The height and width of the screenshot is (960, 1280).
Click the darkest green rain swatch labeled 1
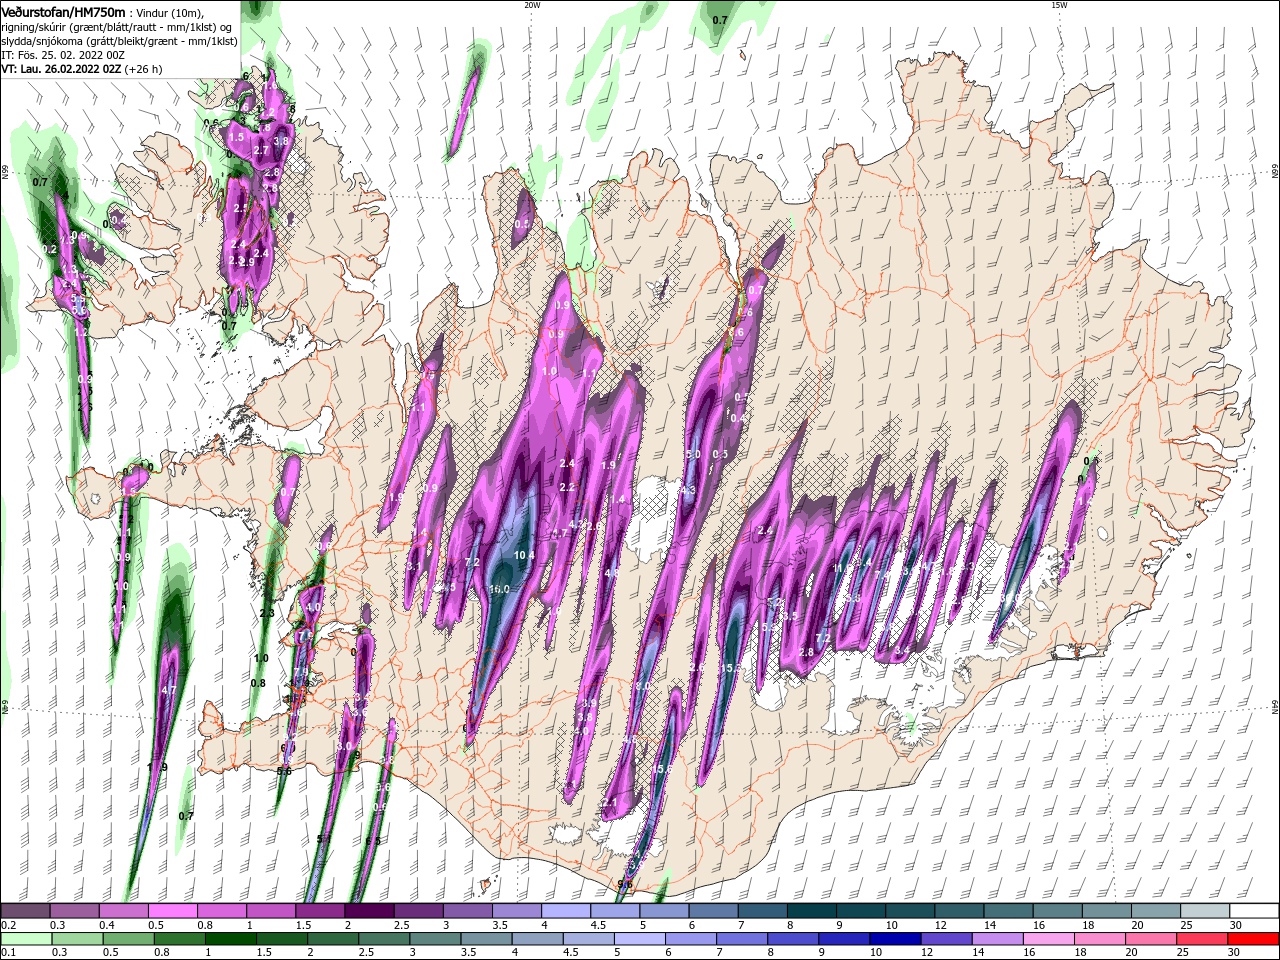[x=229, y=939]
